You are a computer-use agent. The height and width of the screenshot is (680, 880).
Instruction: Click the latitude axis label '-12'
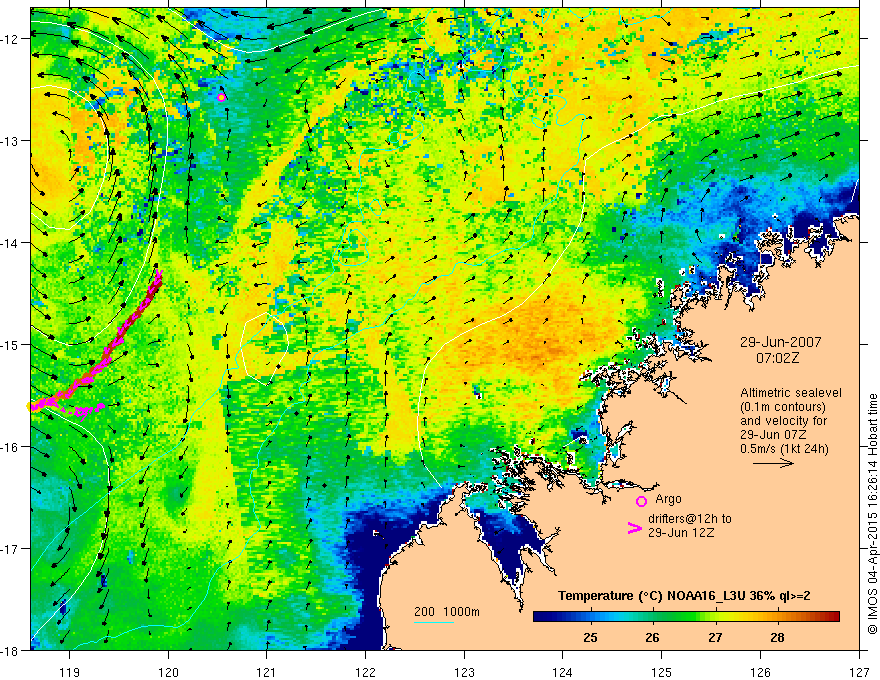[11, 39]
